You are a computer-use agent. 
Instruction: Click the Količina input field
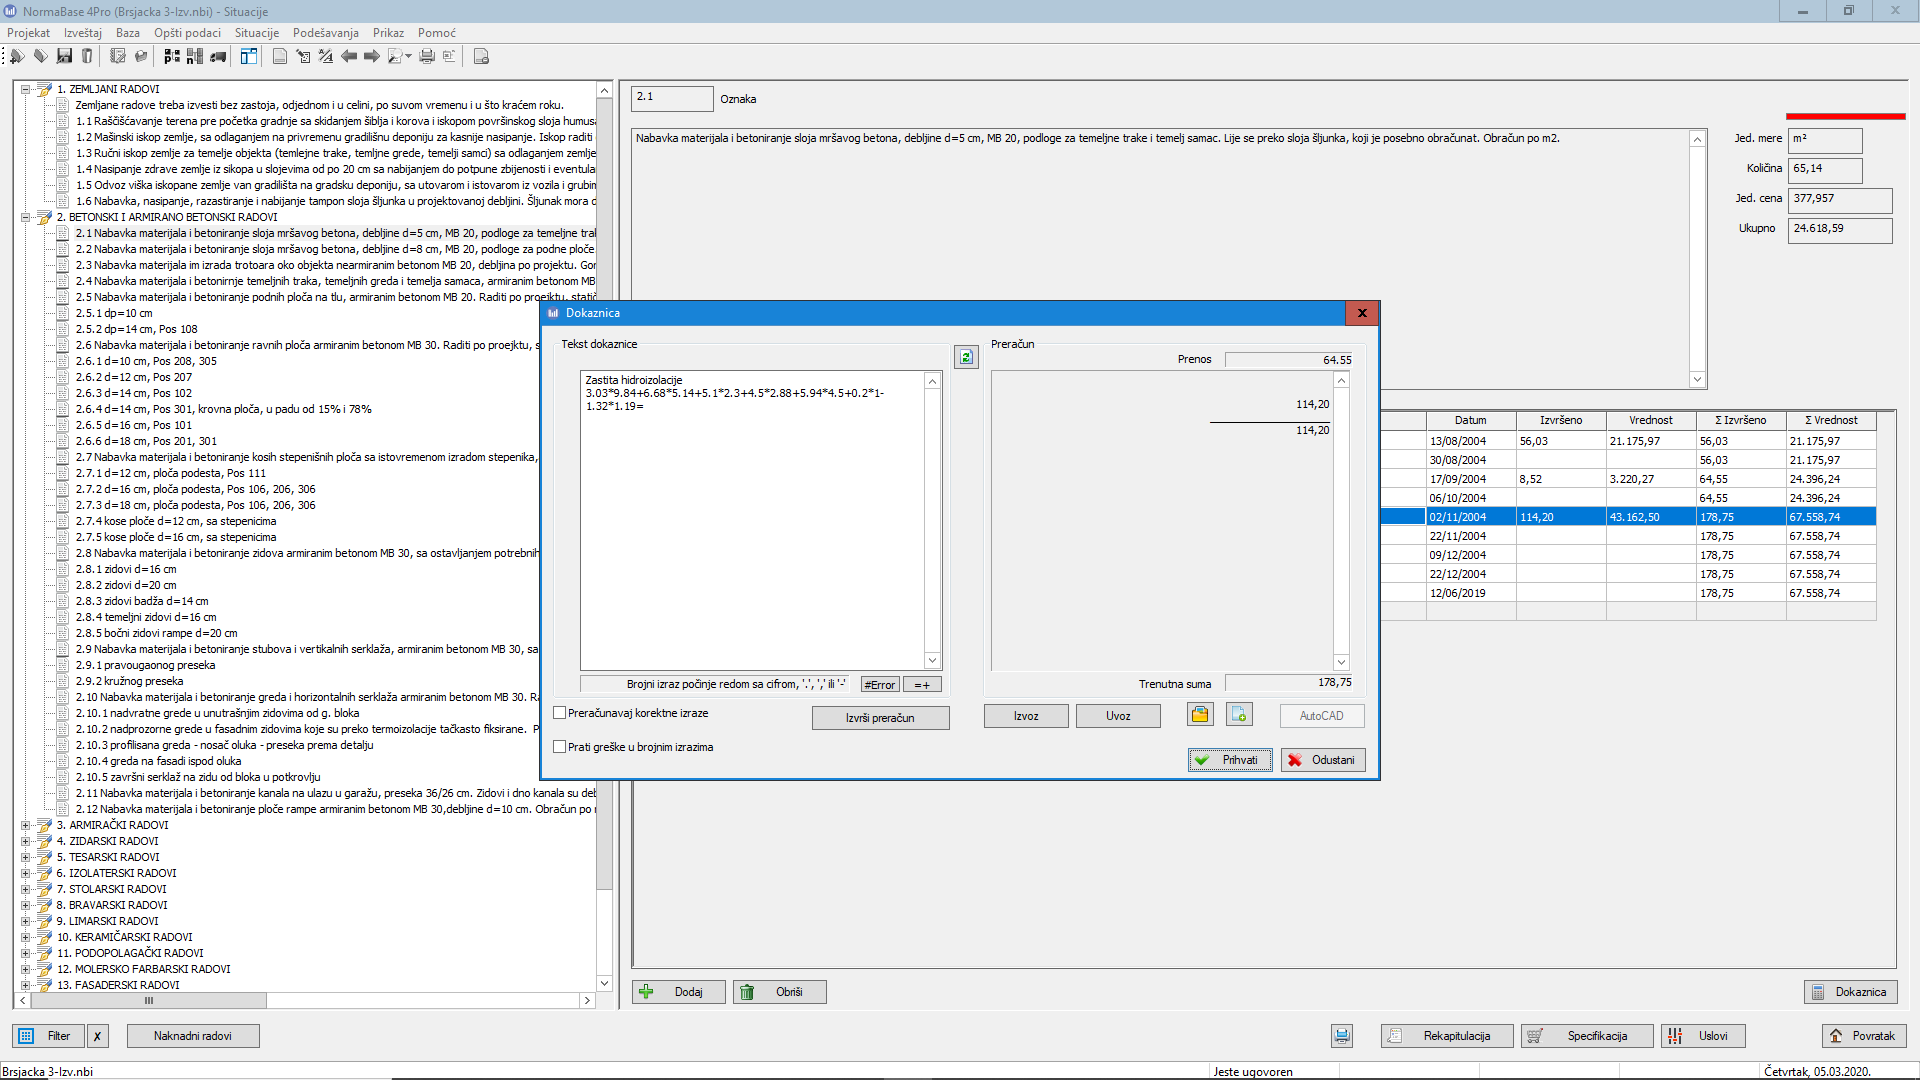point(1824,169)
